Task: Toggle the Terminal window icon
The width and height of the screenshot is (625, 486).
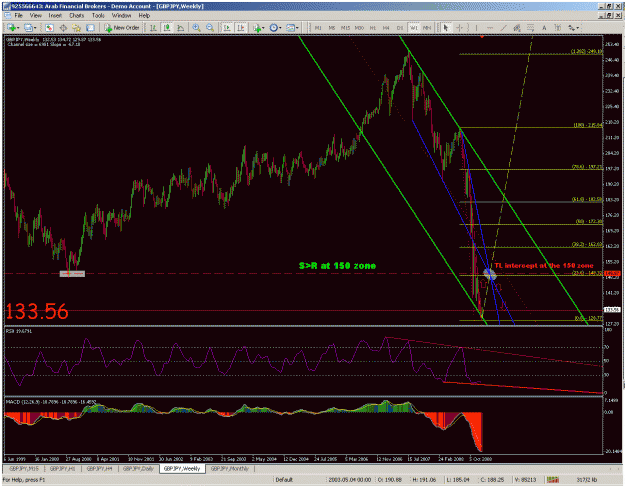Action: point(90,28)
